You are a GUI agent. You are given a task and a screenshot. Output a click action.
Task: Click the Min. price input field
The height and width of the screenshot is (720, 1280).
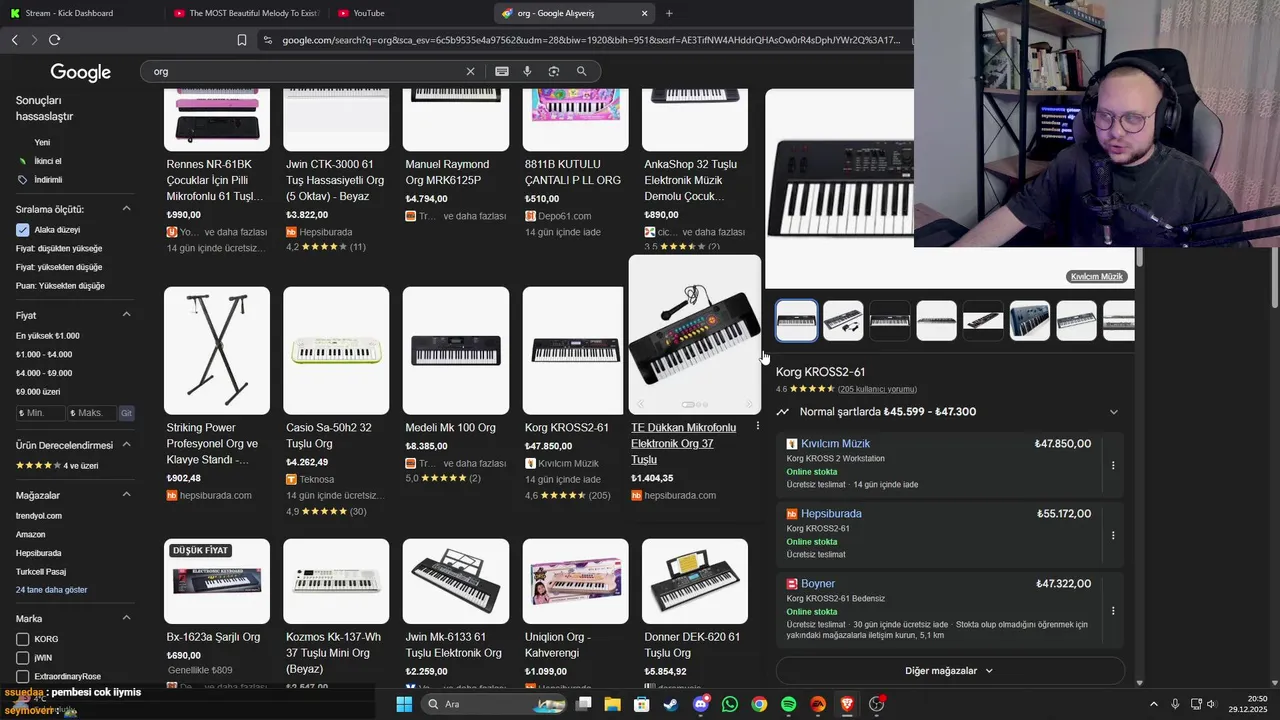click(x=40, y=413)
